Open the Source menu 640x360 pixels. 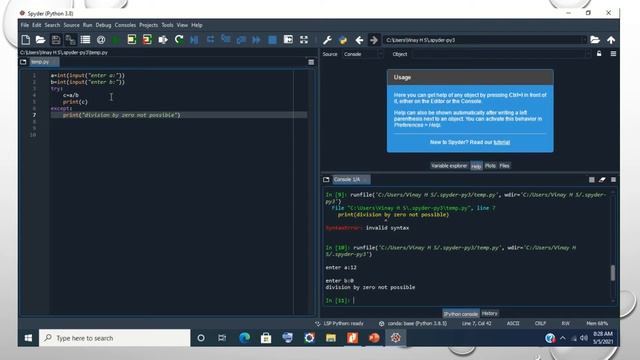coord(71,25)
